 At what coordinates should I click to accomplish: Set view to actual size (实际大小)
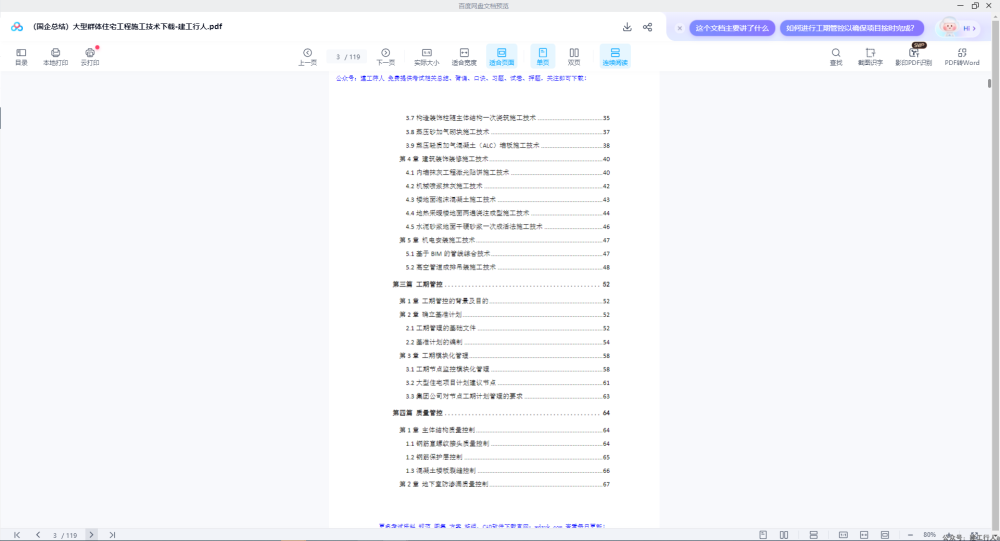[x=427, y=57]
